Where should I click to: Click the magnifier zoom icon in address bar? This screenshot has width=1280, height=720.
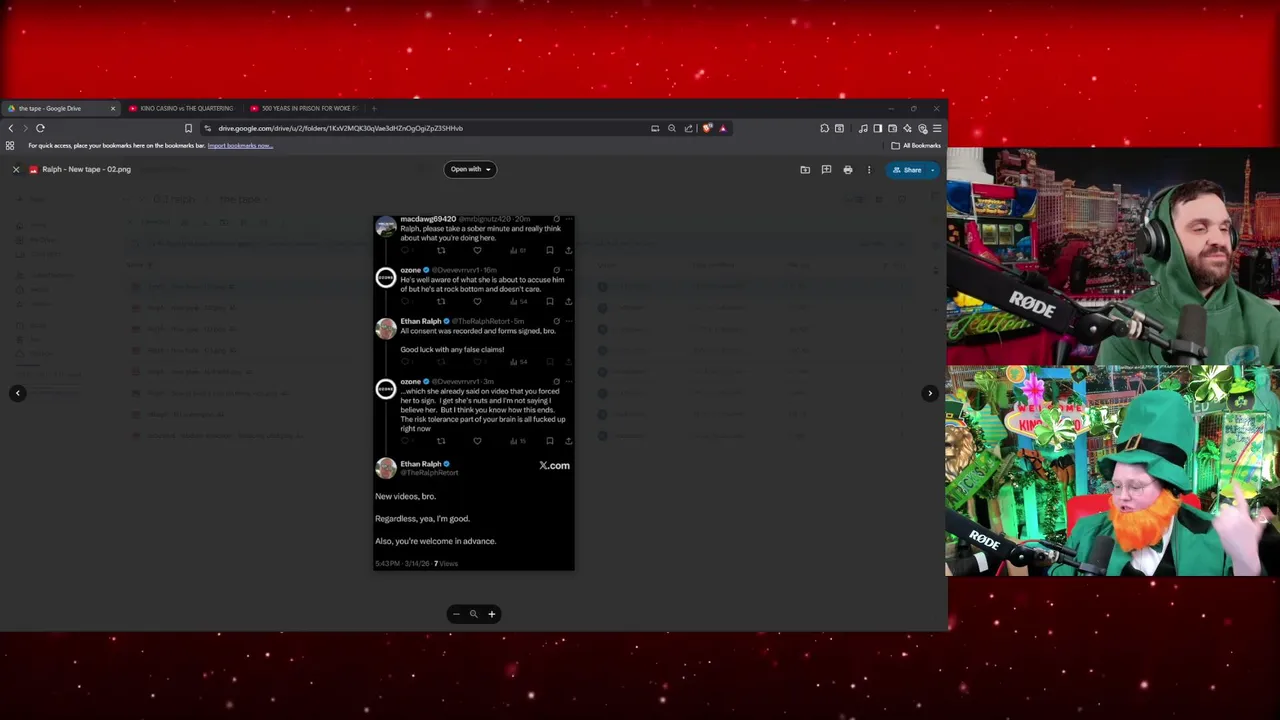(x=672, y=128)
